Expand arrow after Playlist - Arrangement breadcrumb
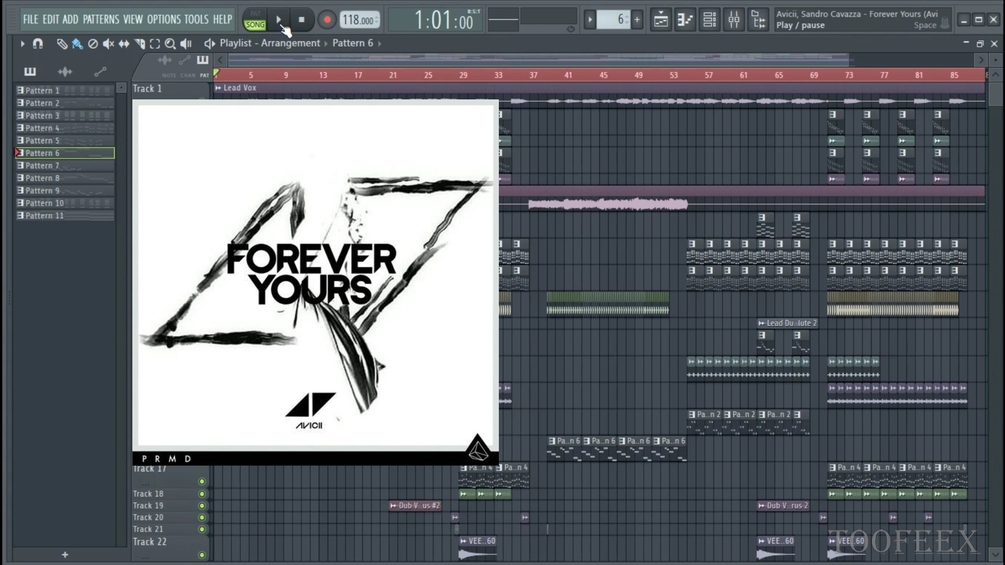Viewport: 1005px width, 565px height. point(326,44)
